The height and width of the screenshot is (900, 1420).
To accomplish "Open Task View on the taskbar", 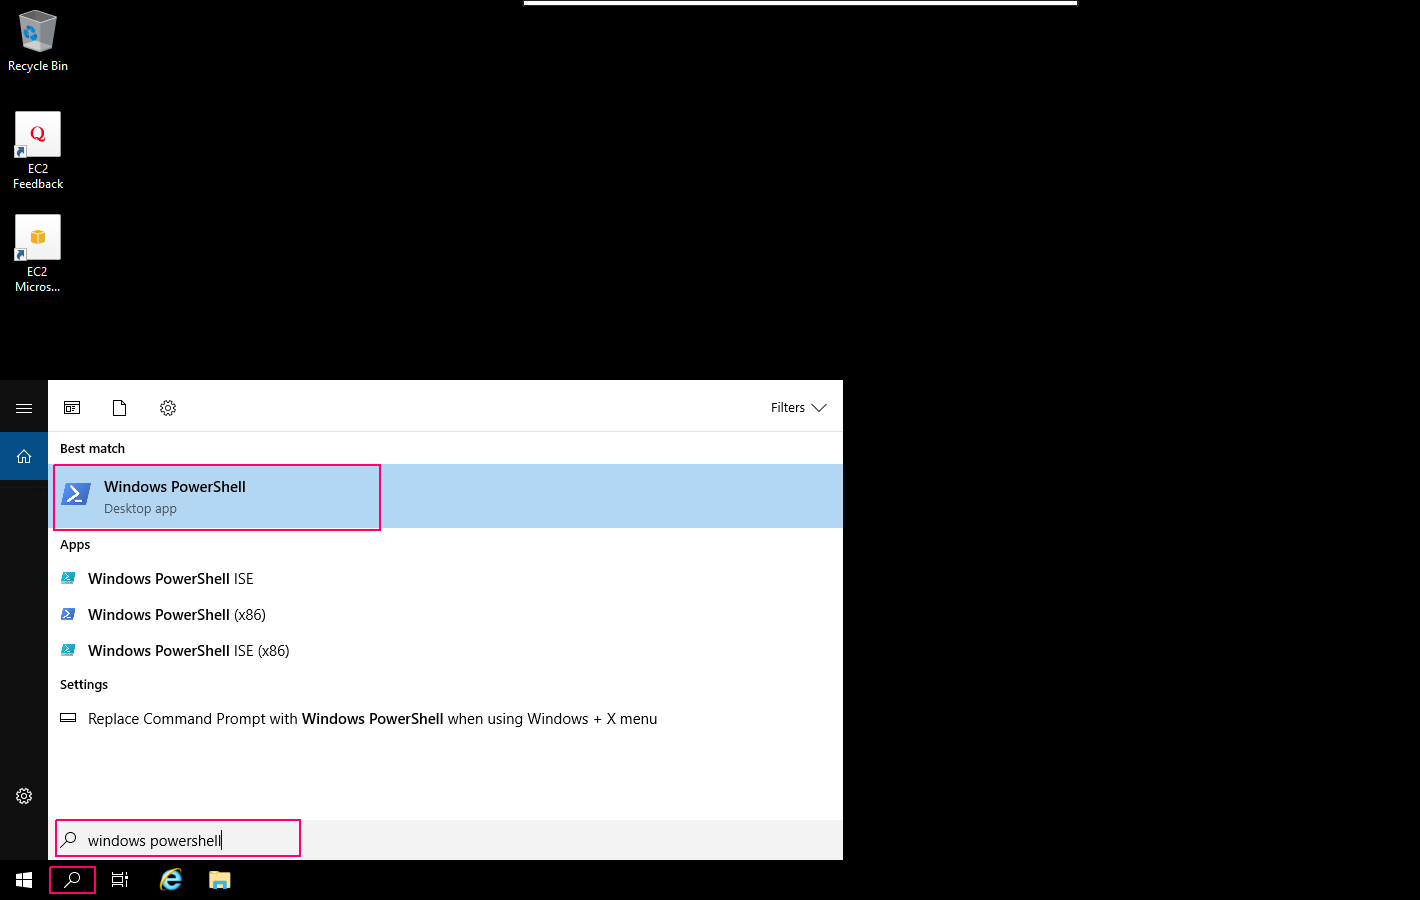I will tap(120, 880).
